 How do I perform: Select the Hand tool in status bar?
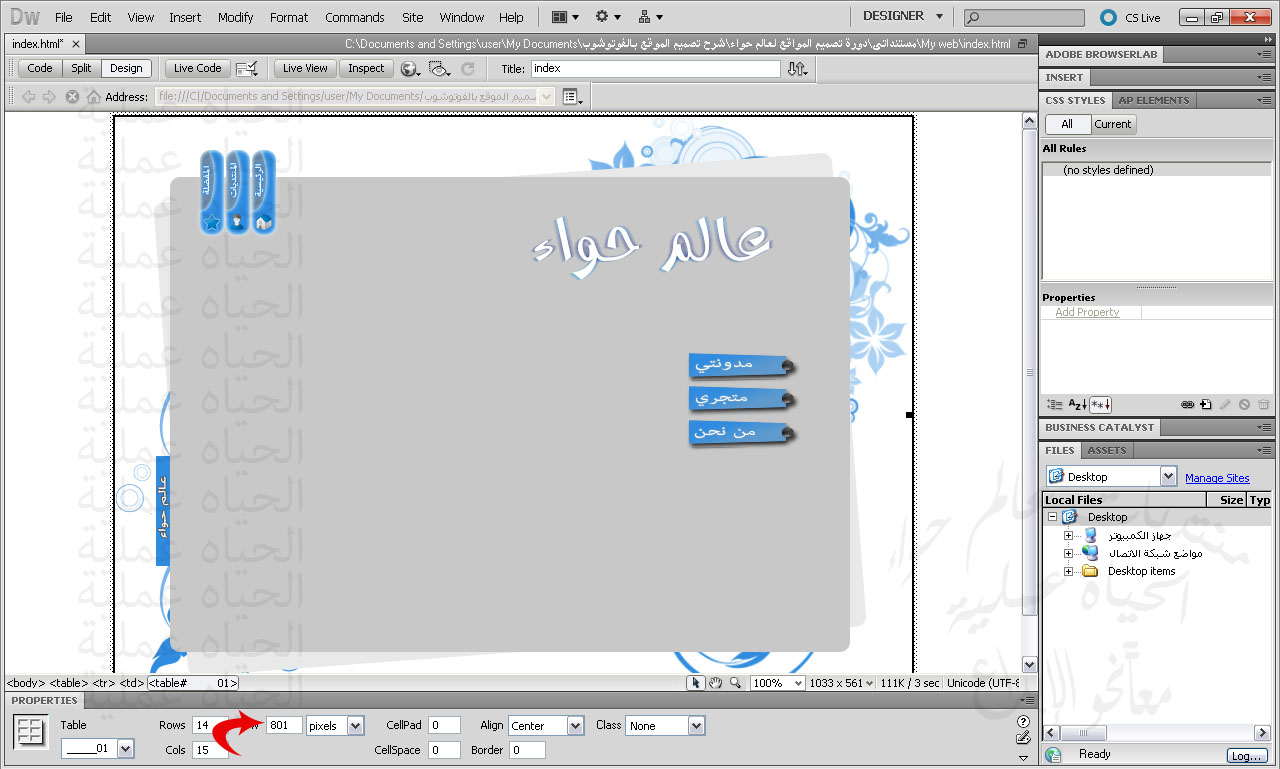(715, 683)
